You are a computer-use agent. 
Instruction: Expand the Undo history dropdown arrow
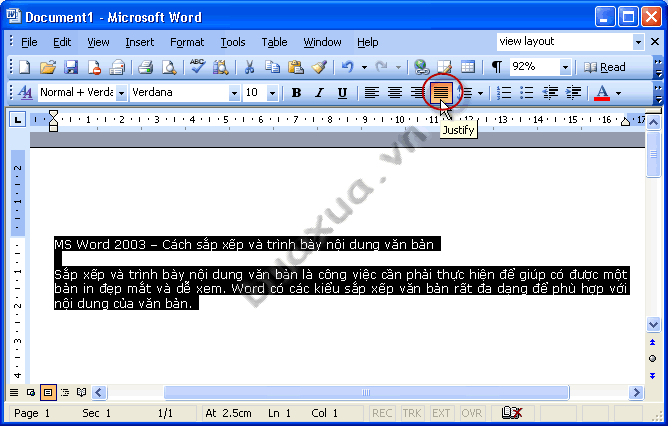pyautogui.click(x=364, y=67)
